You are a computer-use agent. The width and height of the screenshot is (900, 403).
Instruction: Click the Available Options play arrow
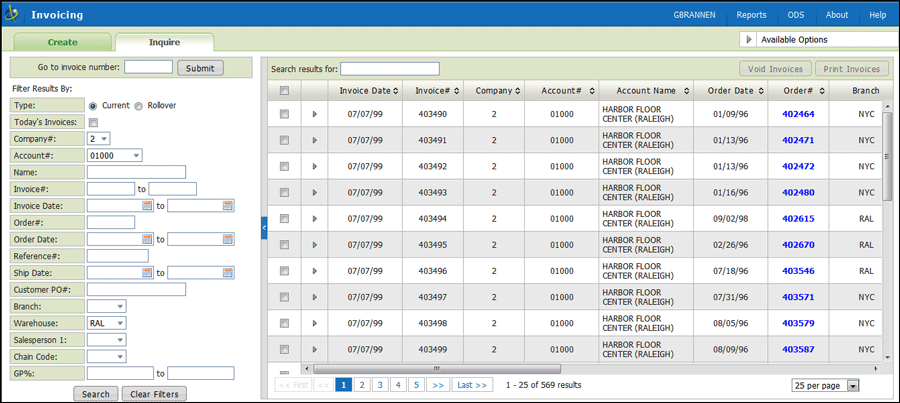(749, 40)
